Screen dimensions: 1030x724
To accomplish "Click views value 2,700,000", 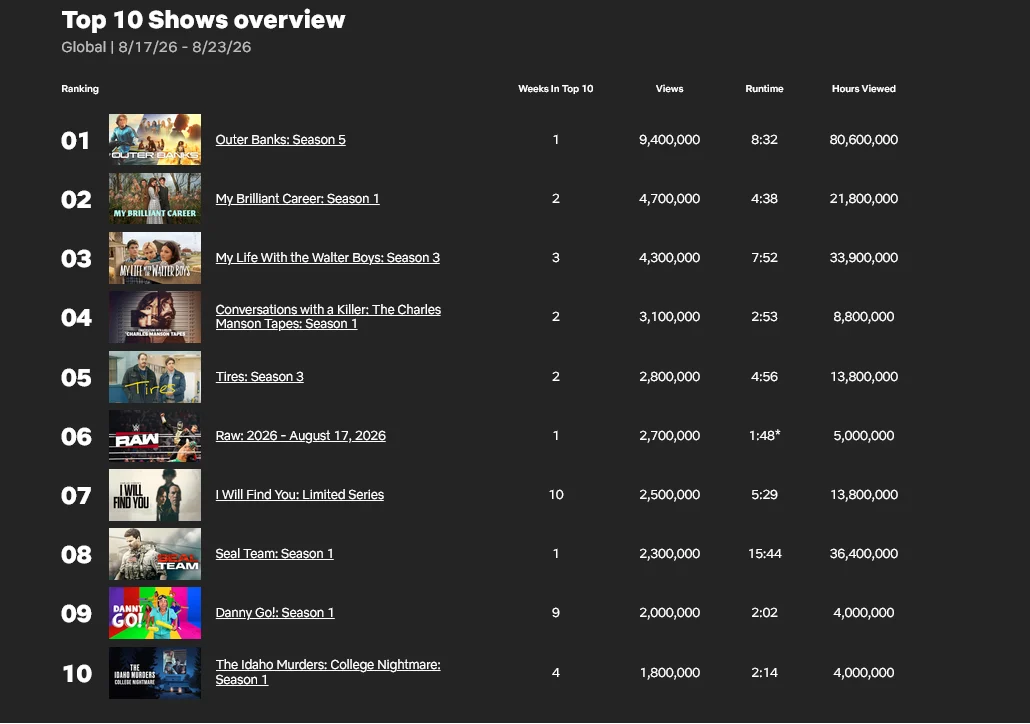I will (669, 436).
